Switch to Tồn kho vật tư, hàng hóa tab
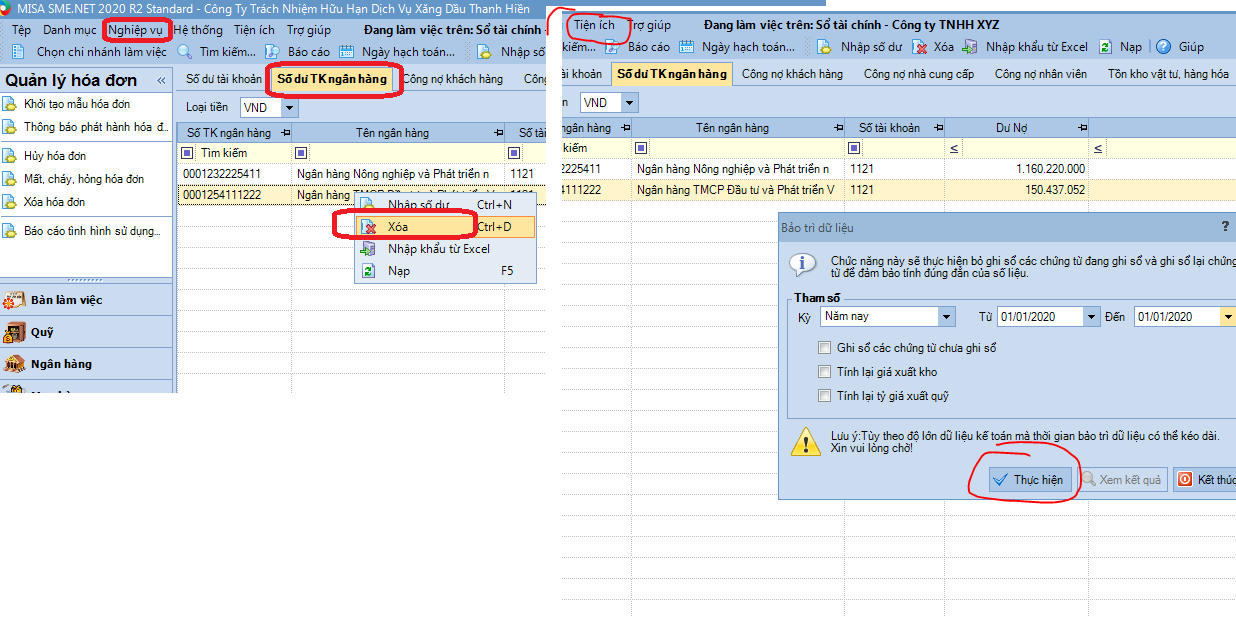1236x617 pixels. tap(1168, 74)
